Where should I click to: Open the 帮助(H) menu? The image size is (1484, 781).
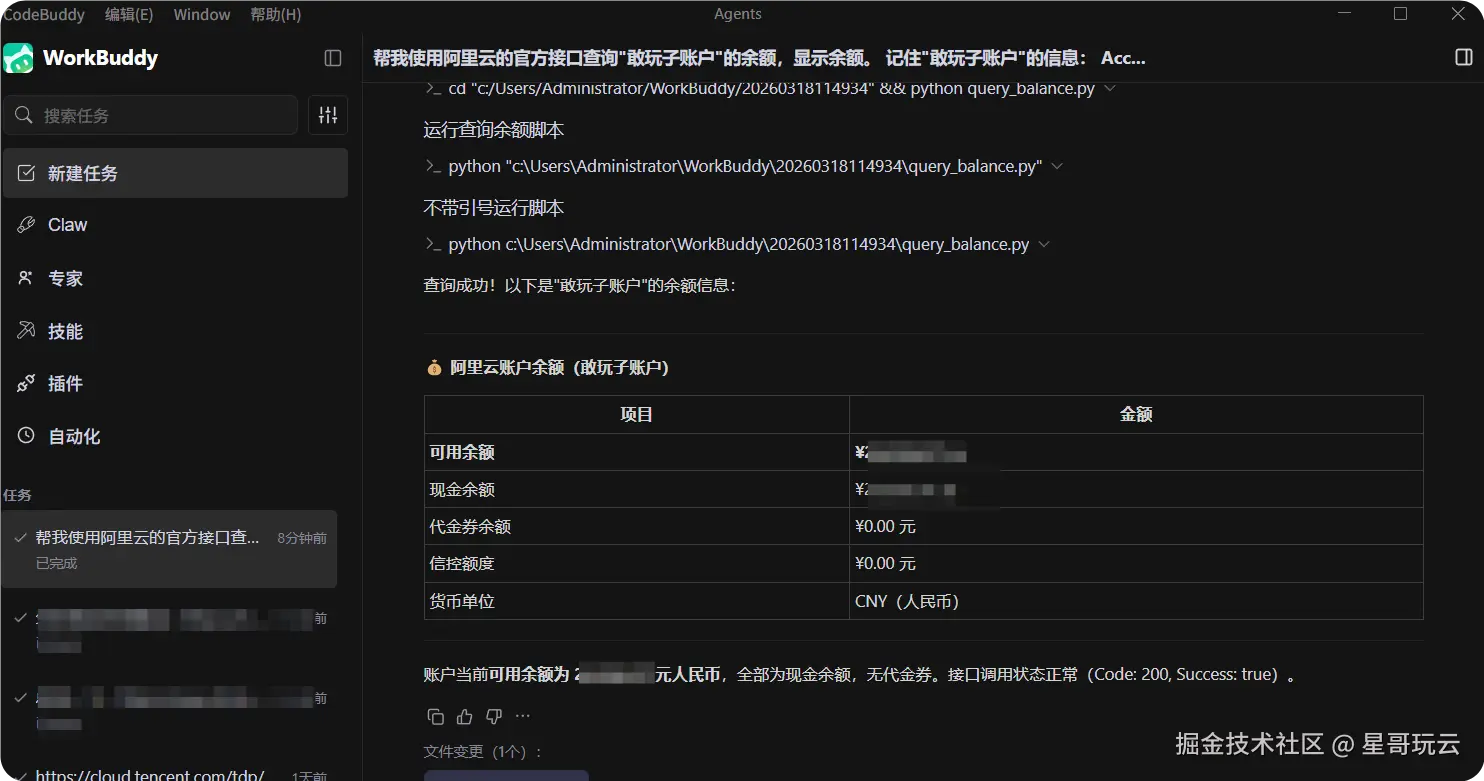(275, 14)
